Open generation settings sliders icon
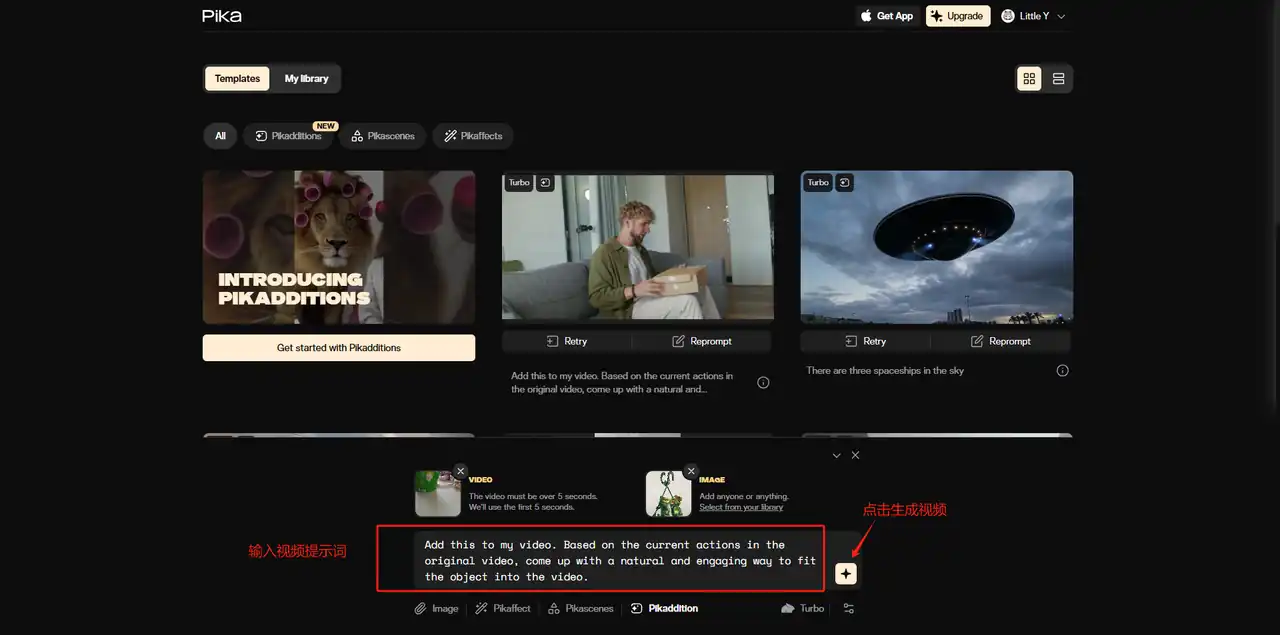 pyautogui.click(x=849, y=608)
